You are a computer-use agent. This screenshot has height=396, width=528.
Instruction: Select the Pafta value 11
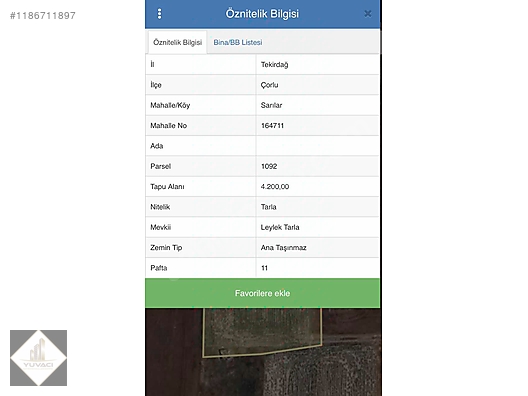[264, 268]
